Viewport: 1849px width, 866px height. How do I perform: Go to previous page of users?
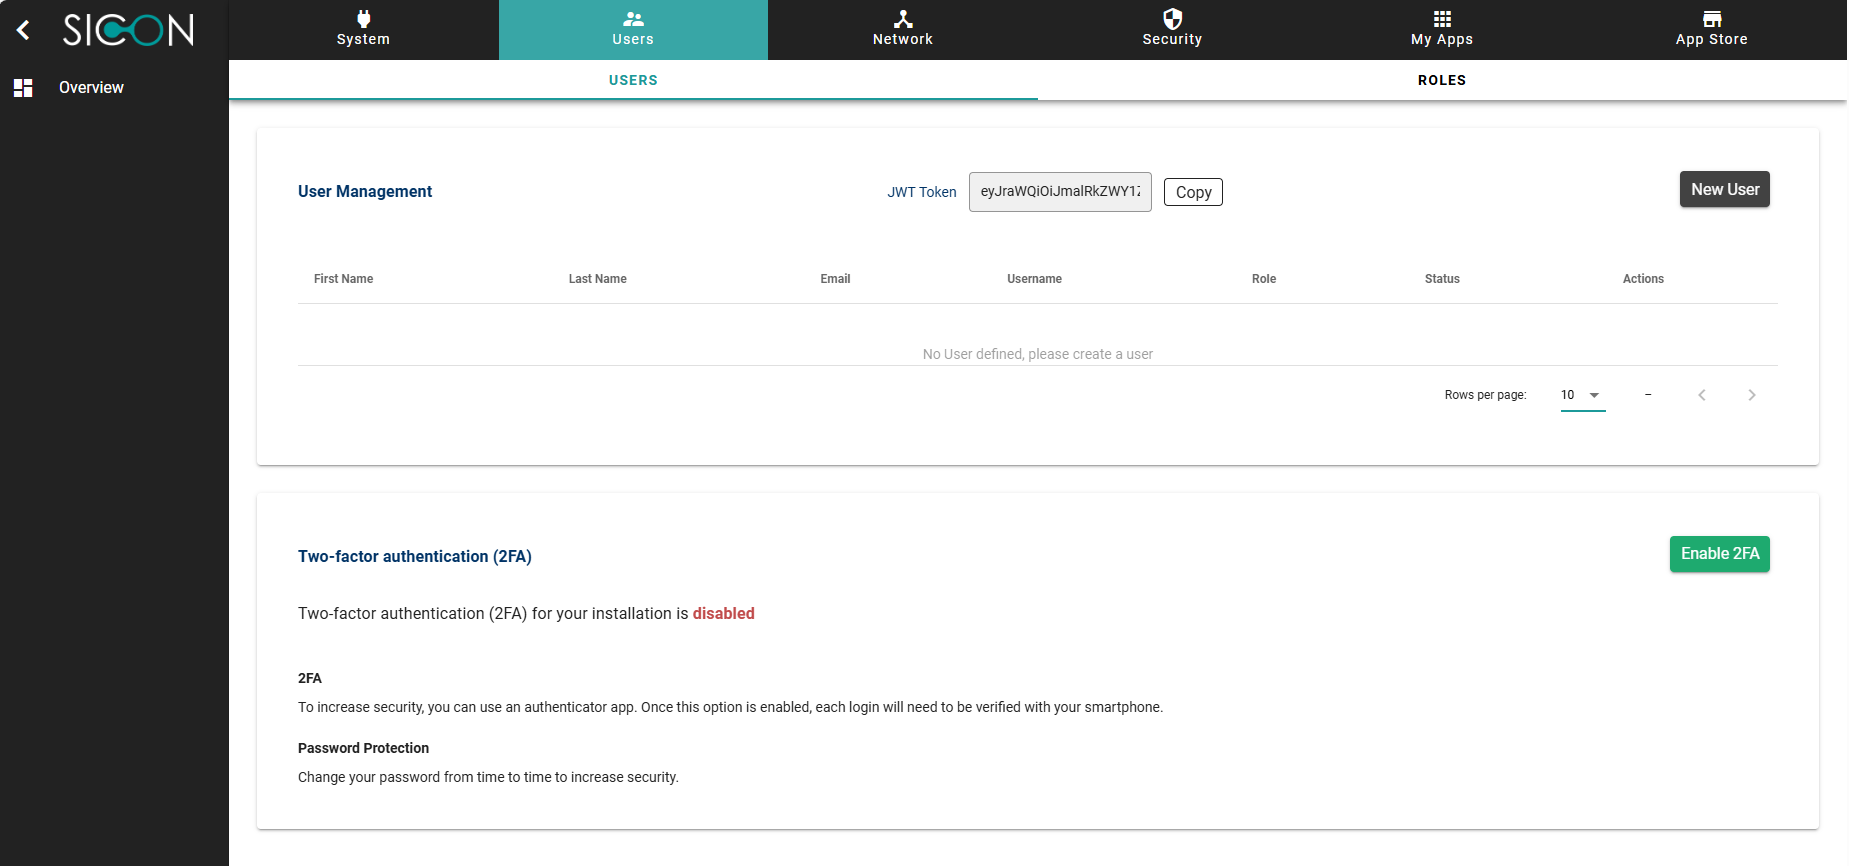coord(1701,395)
